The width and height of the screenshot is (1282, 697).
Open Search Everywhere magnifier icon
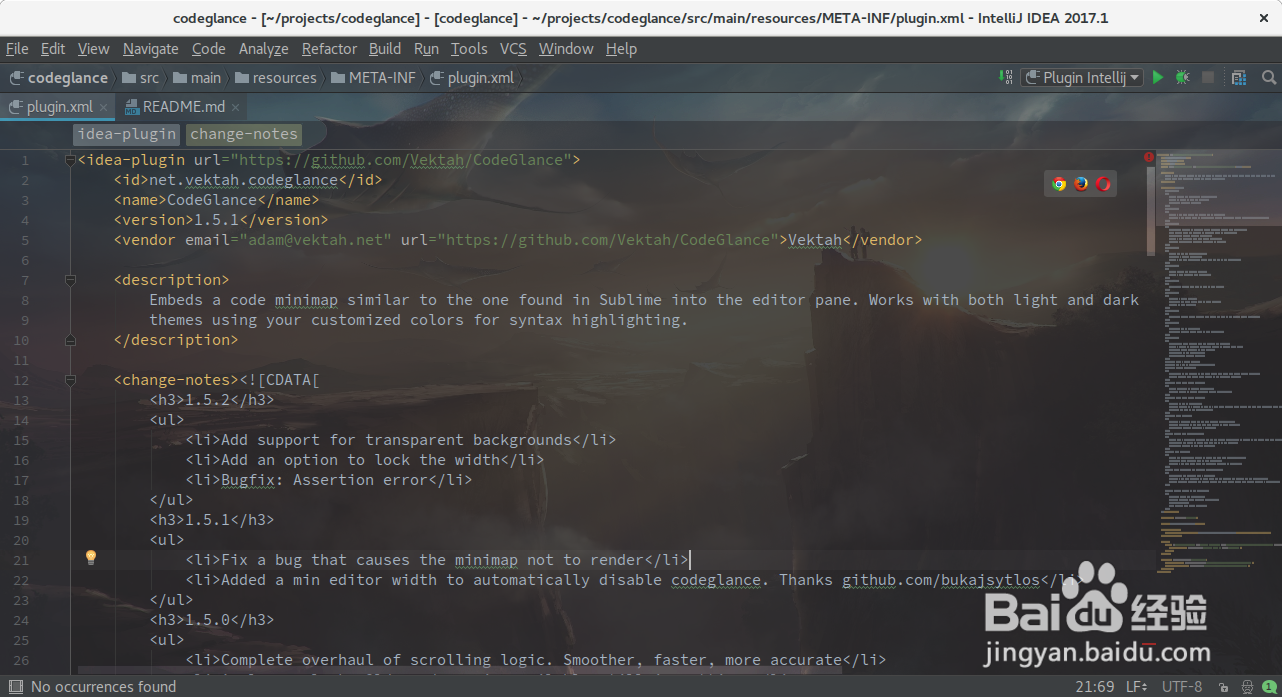[x=1269, y=77]
